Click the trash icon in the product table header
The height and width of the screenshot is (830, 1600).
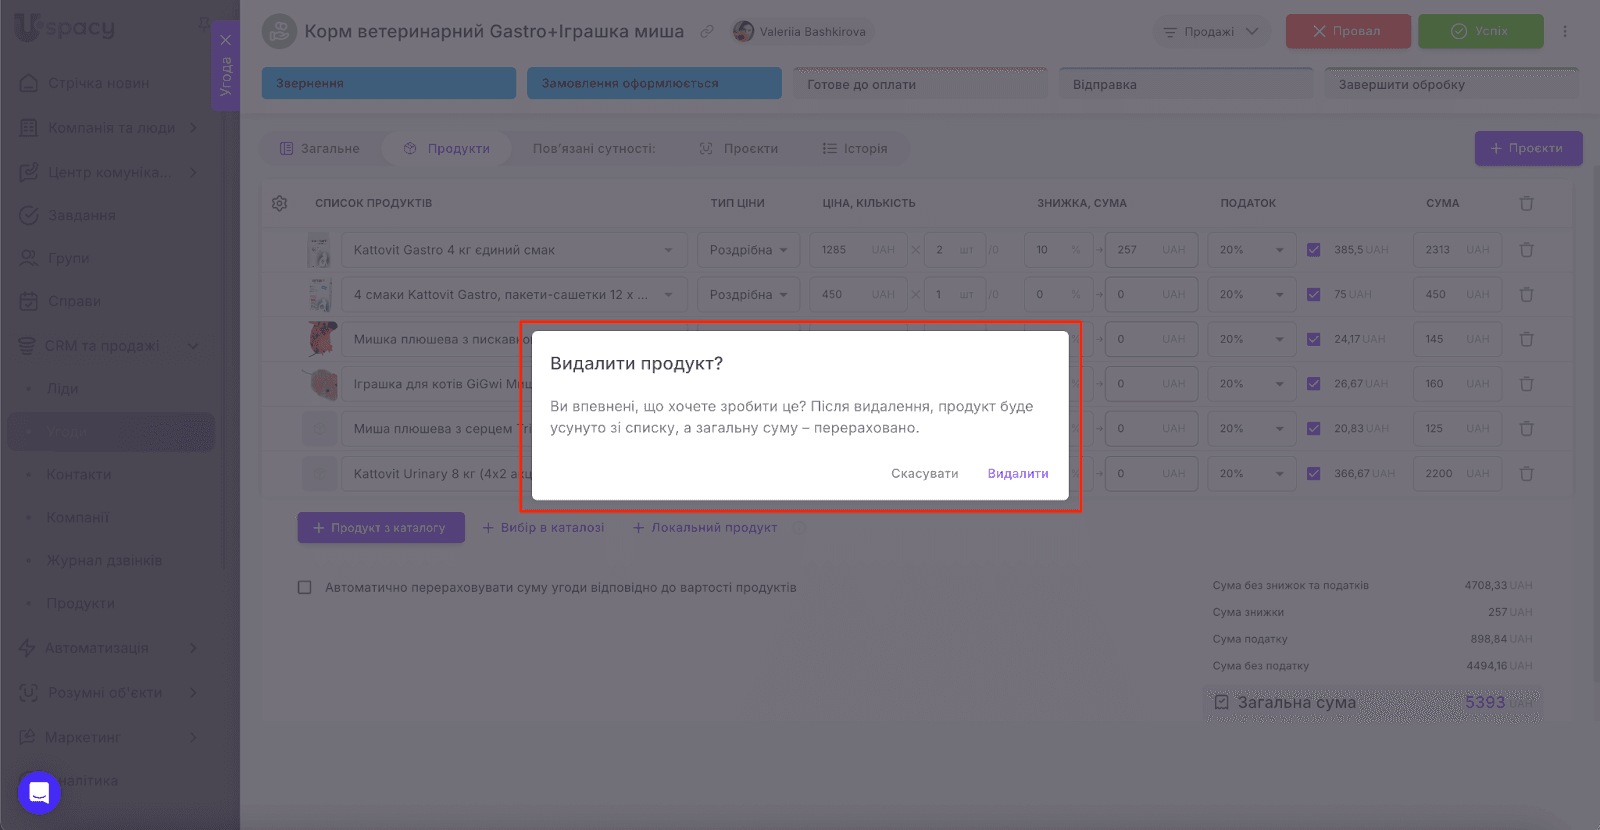click(1527, 203)
